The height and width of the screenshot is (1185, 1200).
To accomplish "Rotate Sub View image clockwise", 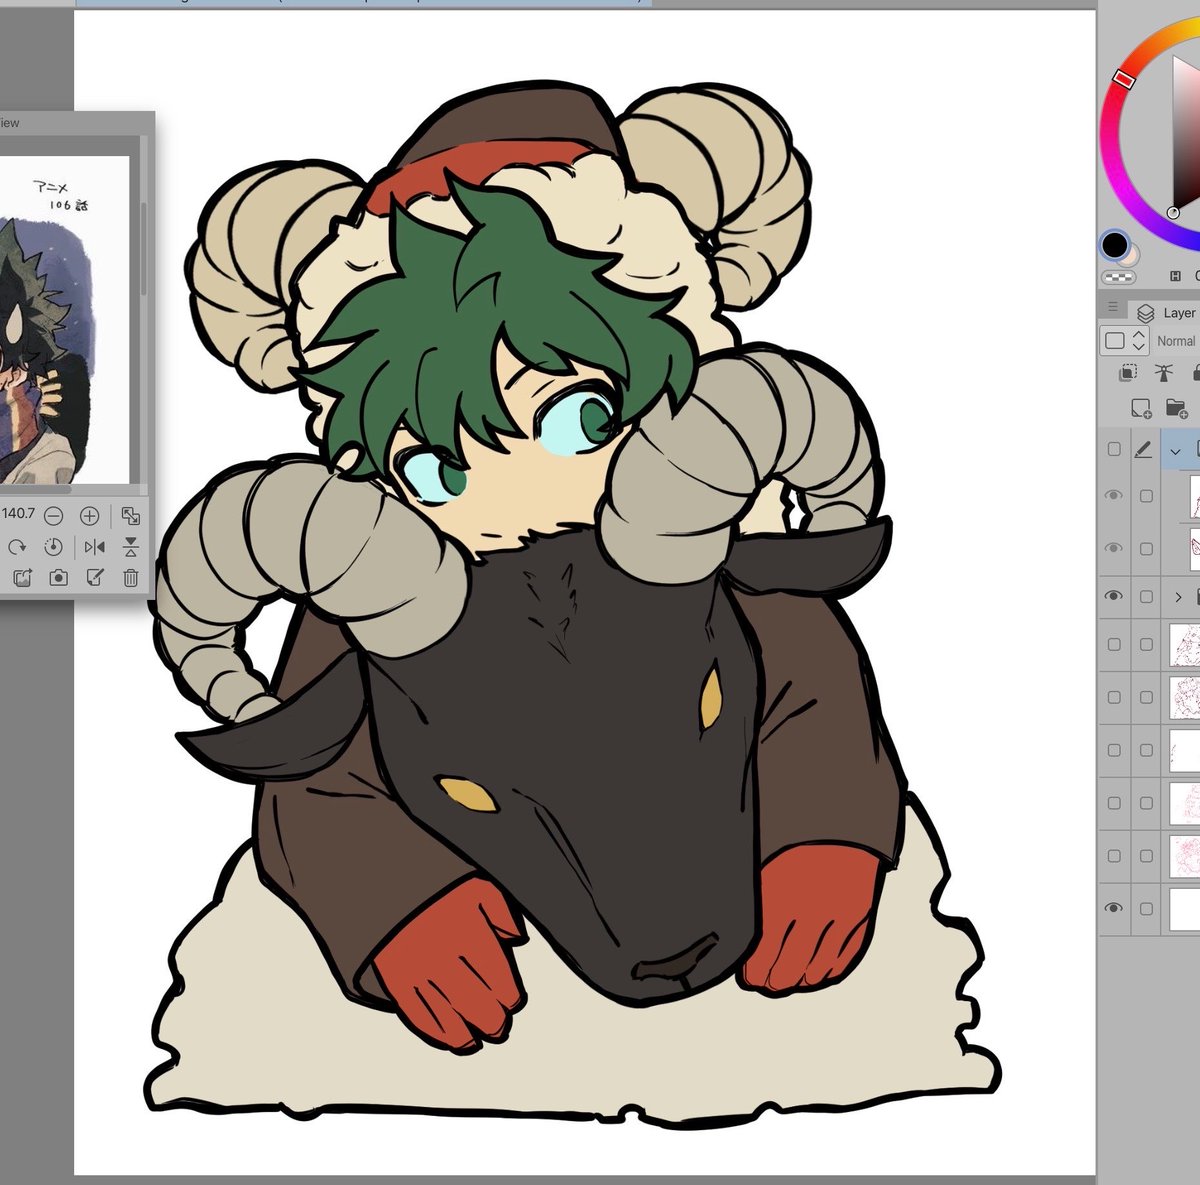I will point(17,547).
